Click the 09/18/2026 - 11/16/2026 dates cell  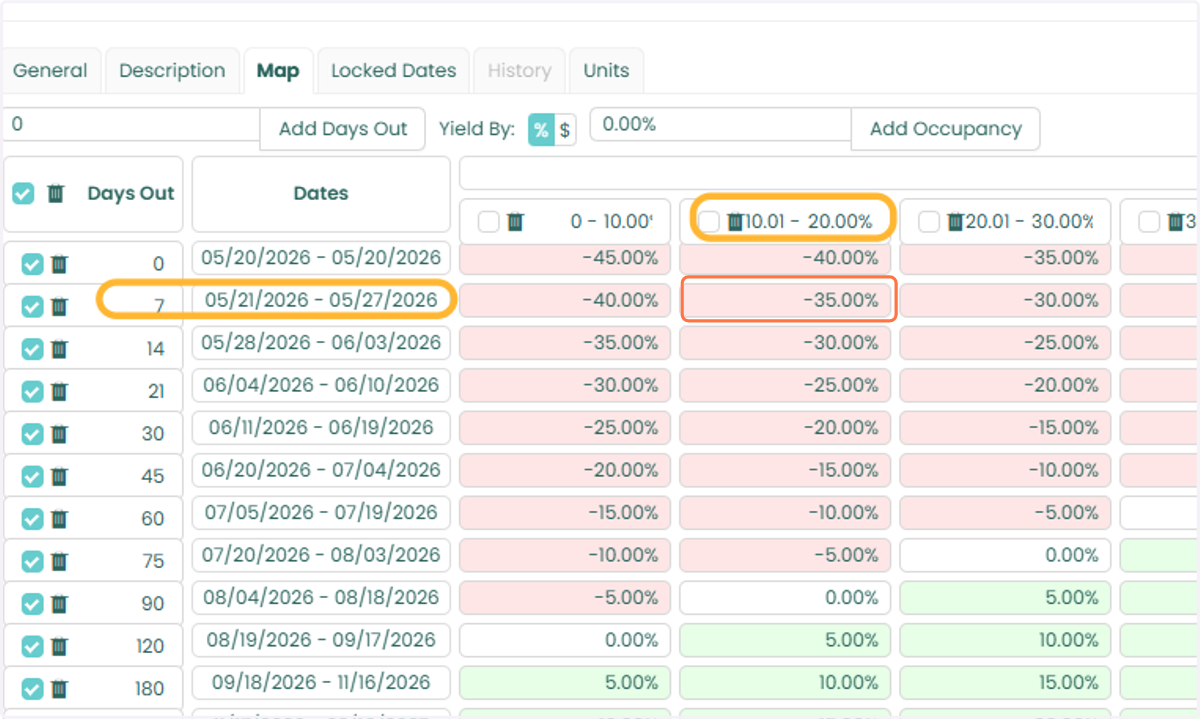(x=321, y=683)
